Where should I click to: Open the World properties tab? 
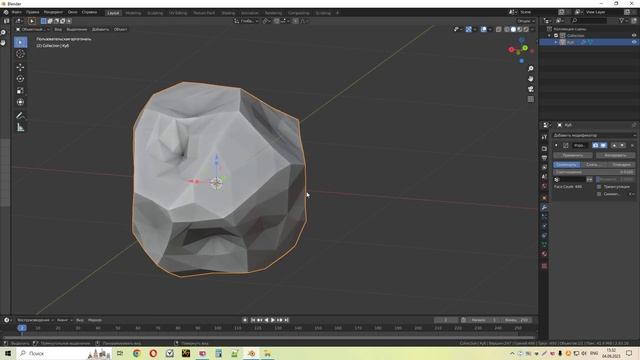[544, 186]
